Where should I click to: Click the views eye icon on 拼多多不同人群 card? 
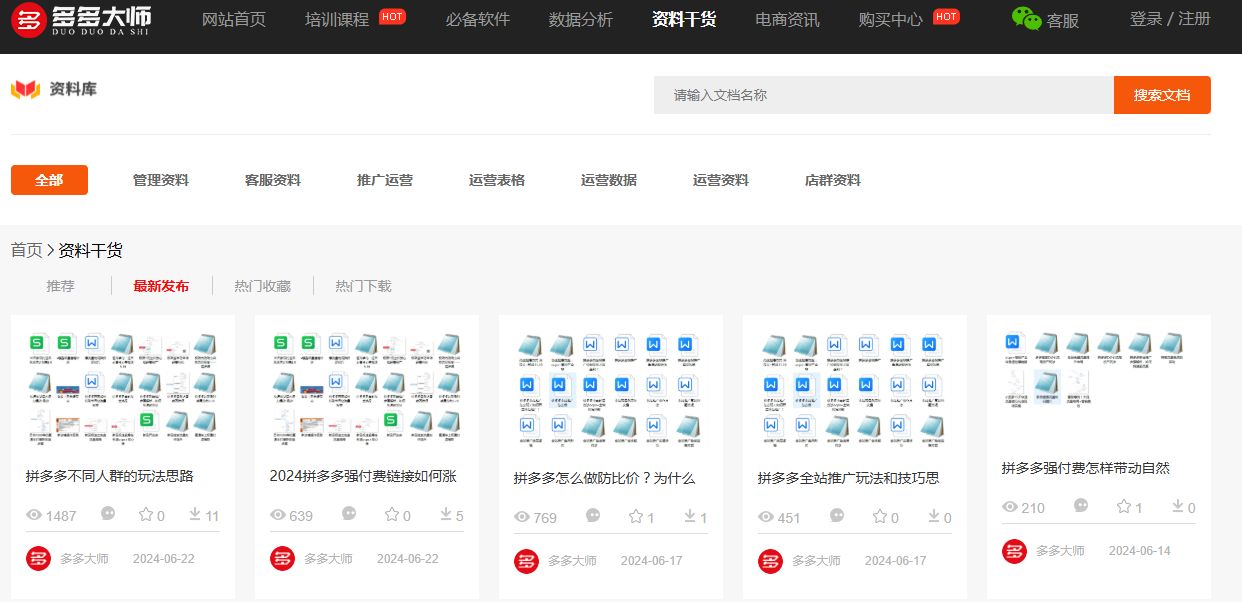pos(34,515)
